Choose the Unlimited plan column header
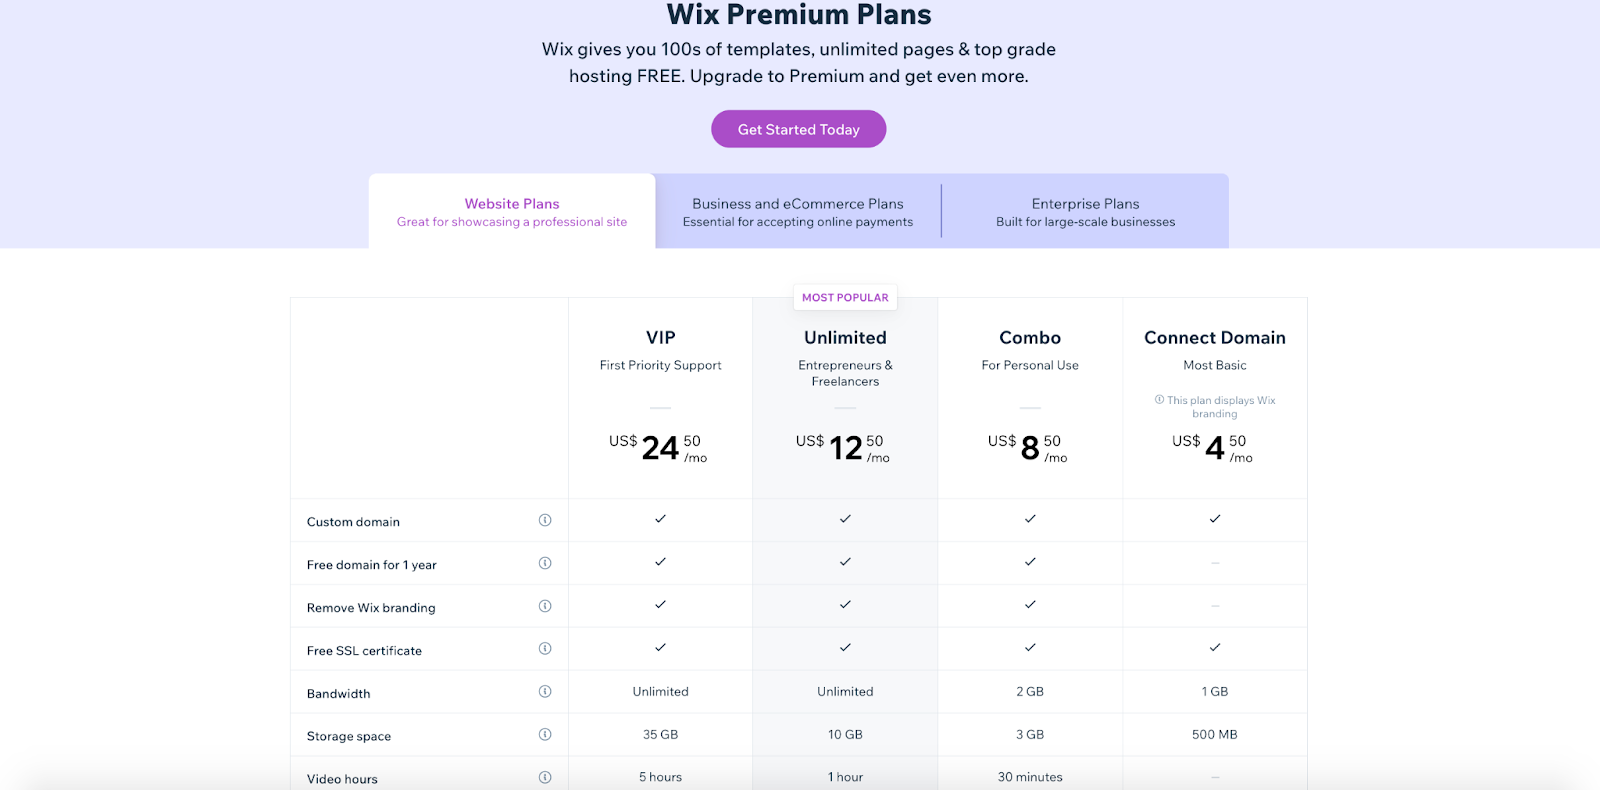The width and height of the screenshot is (1600, 790). (845, 338)
